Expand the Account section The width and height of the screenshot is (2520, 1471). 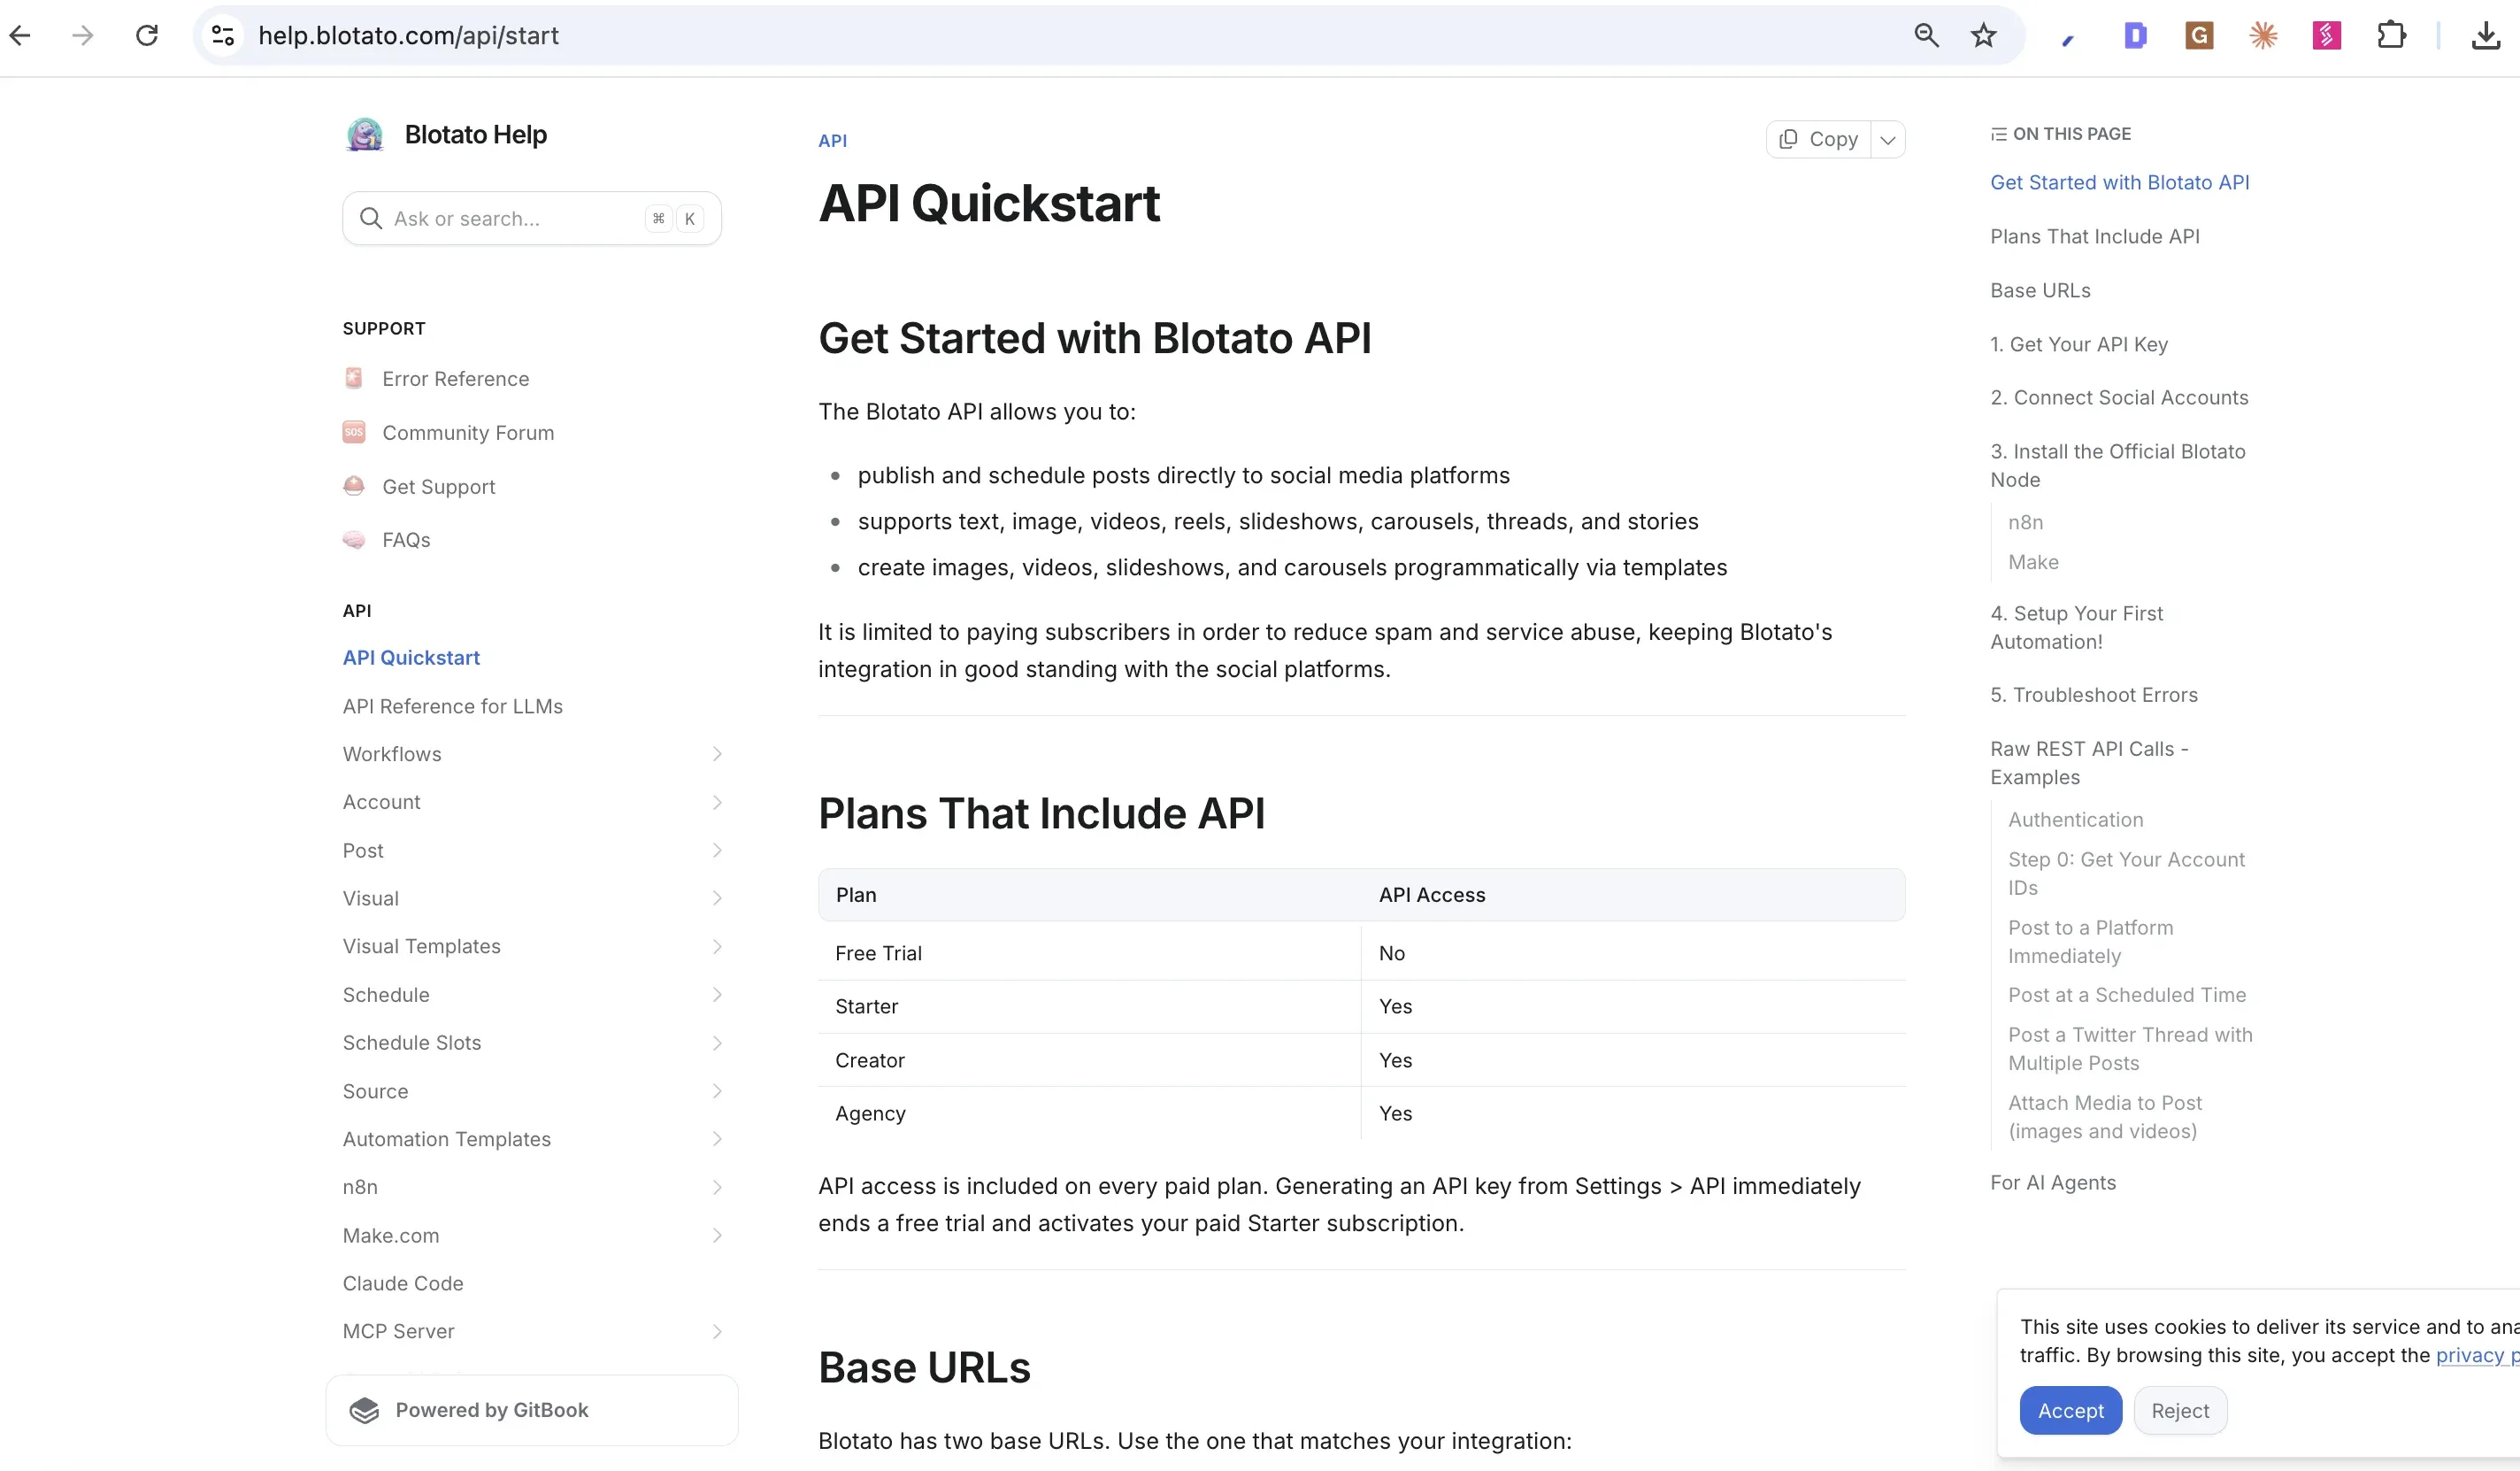[717, 802]
